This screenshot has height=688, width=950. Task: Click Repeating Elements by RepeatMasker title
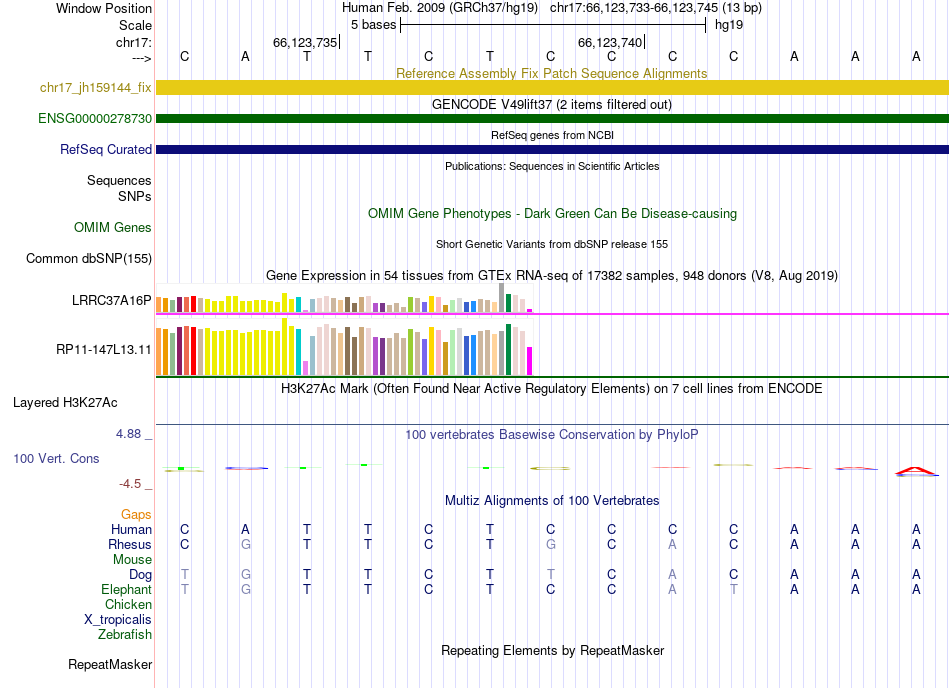[x=552, y=650]
